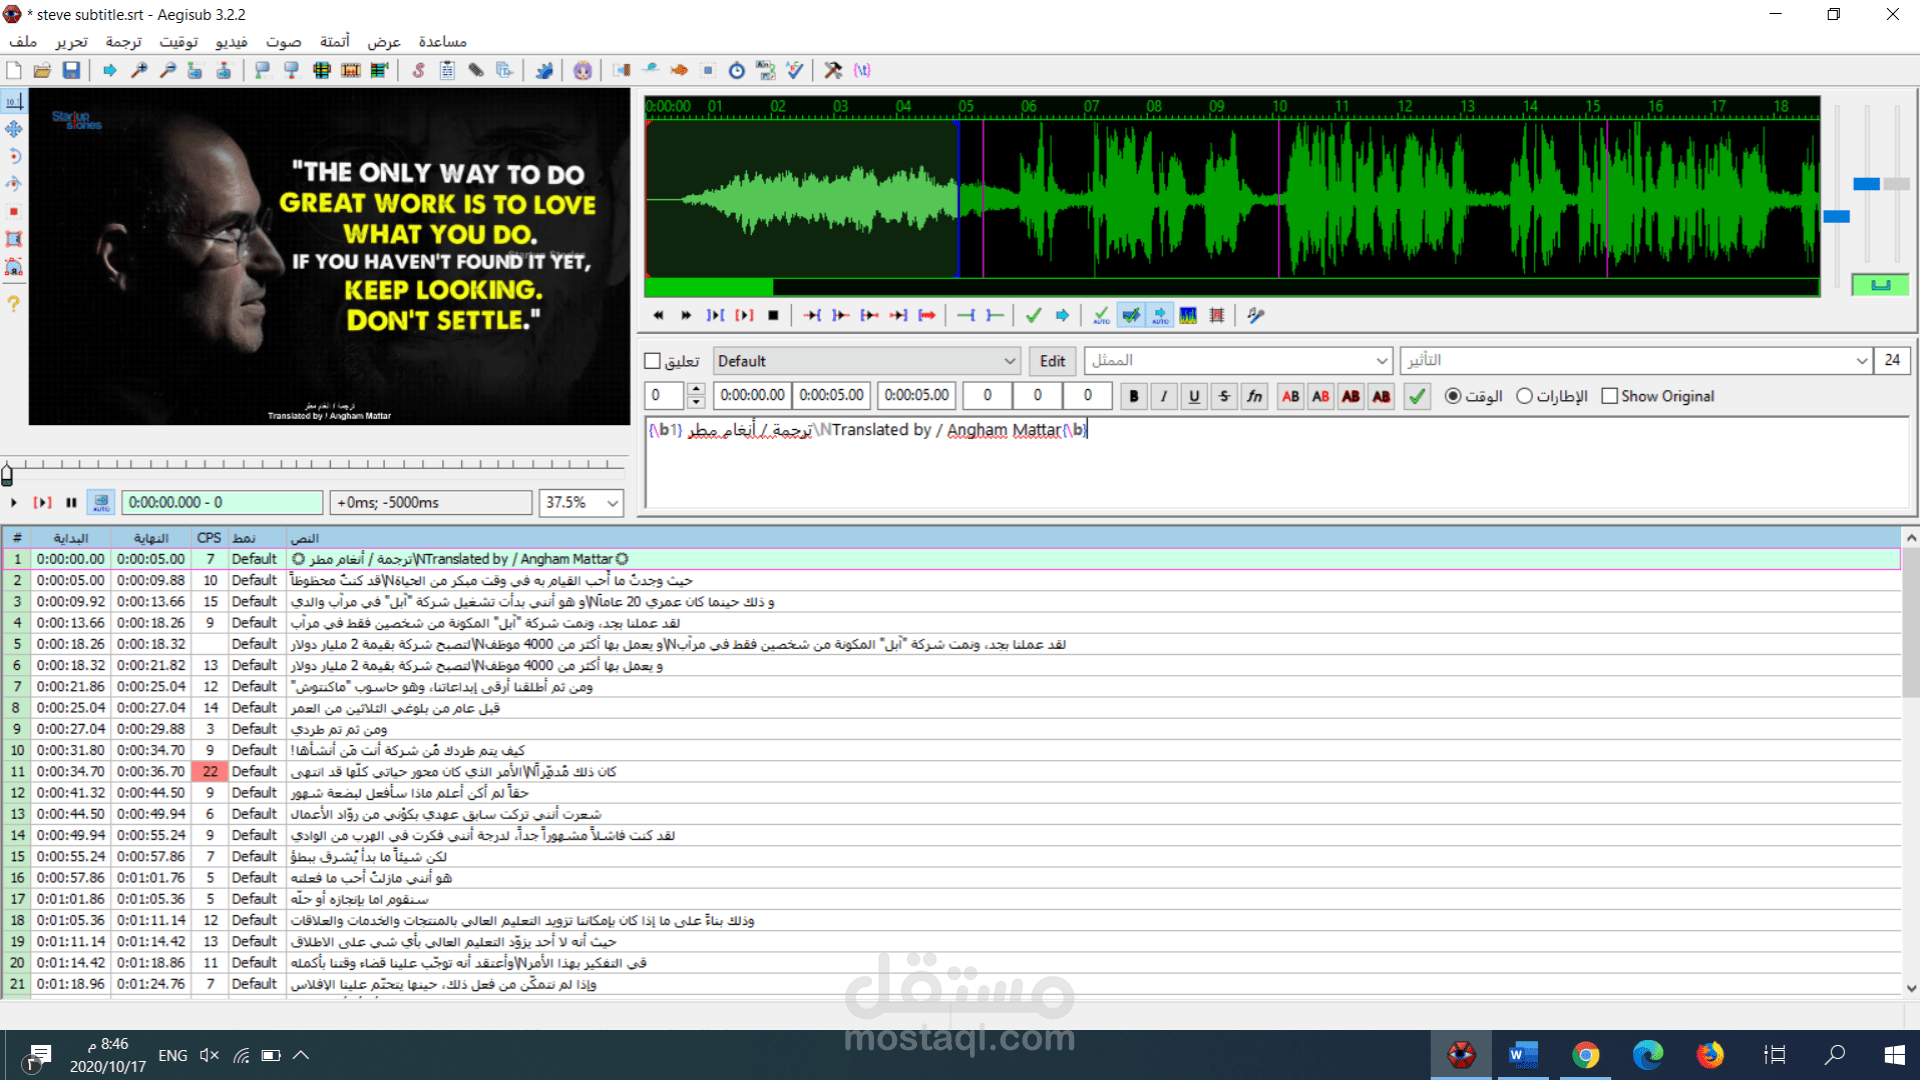Screen dimensions: 1920x1080
Task: Click the video seek bar slider handle
Action: pos(7,474)
